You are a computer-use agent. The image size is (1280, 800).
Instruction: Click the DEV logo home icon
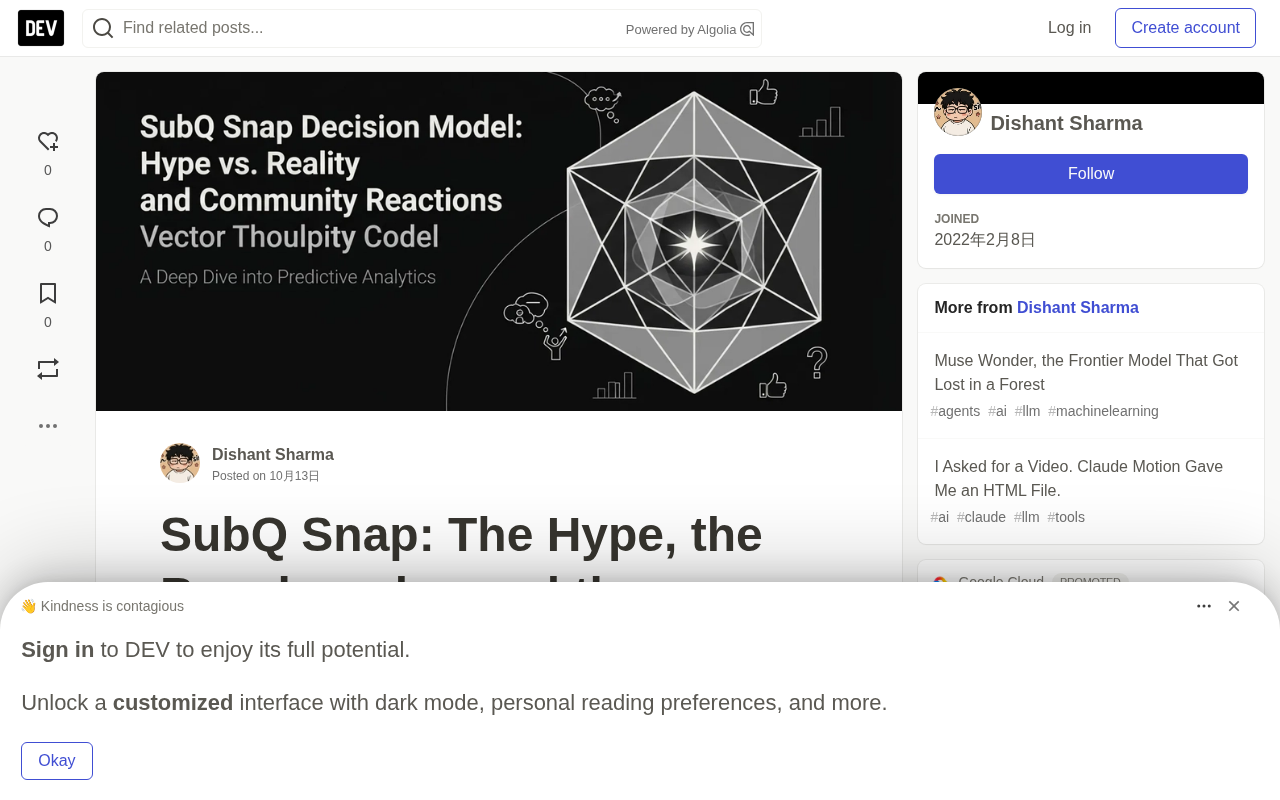pyautogui.click(x=41, y=28)
